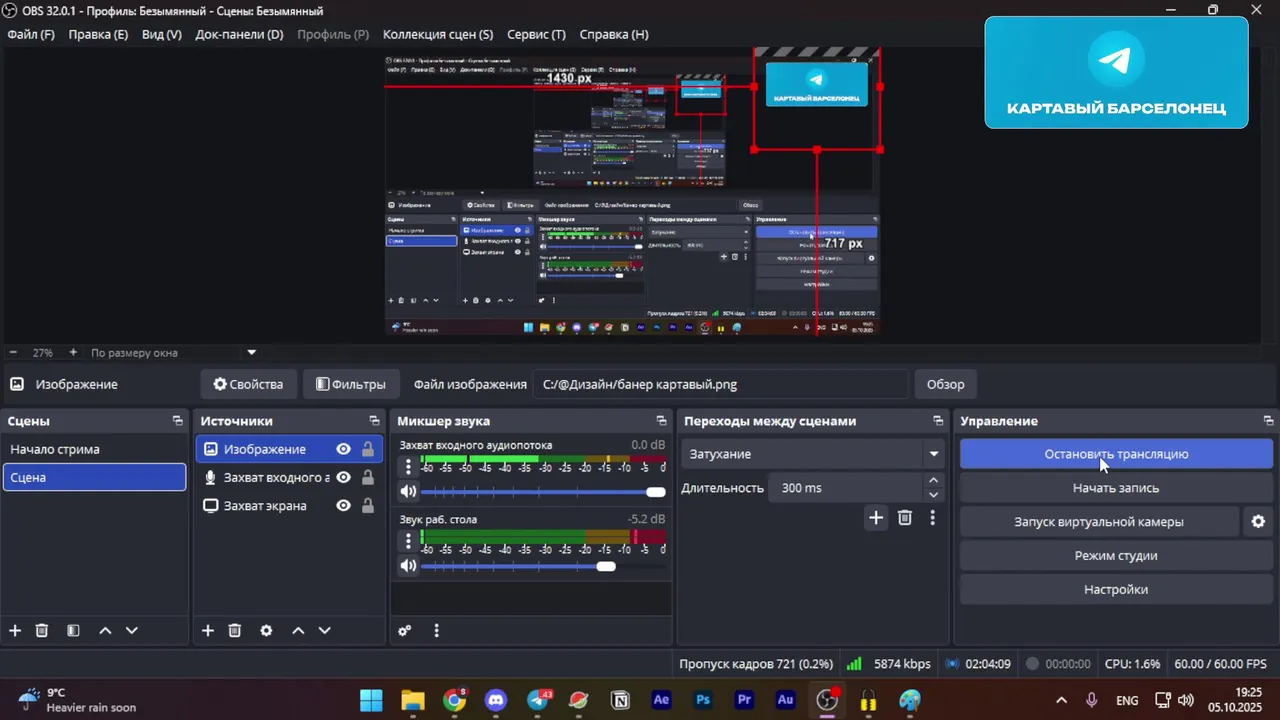Move scene down in Scenes panel
1280x720 pixels.
131,631
